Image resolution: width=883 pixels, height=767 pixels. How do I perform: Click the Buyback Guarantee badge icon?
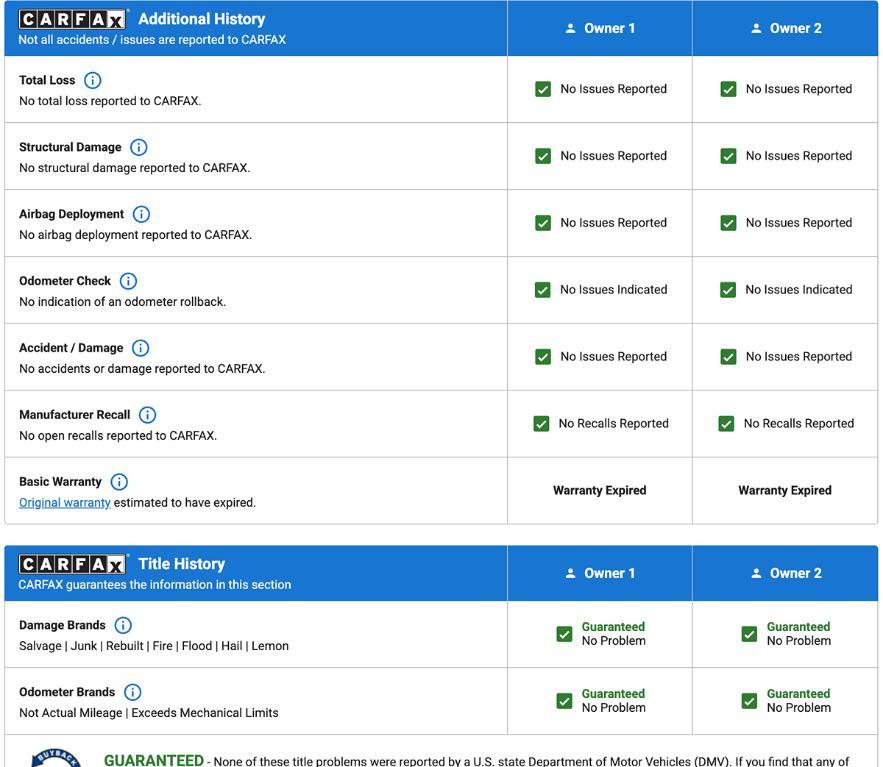(x=56, y=758)
